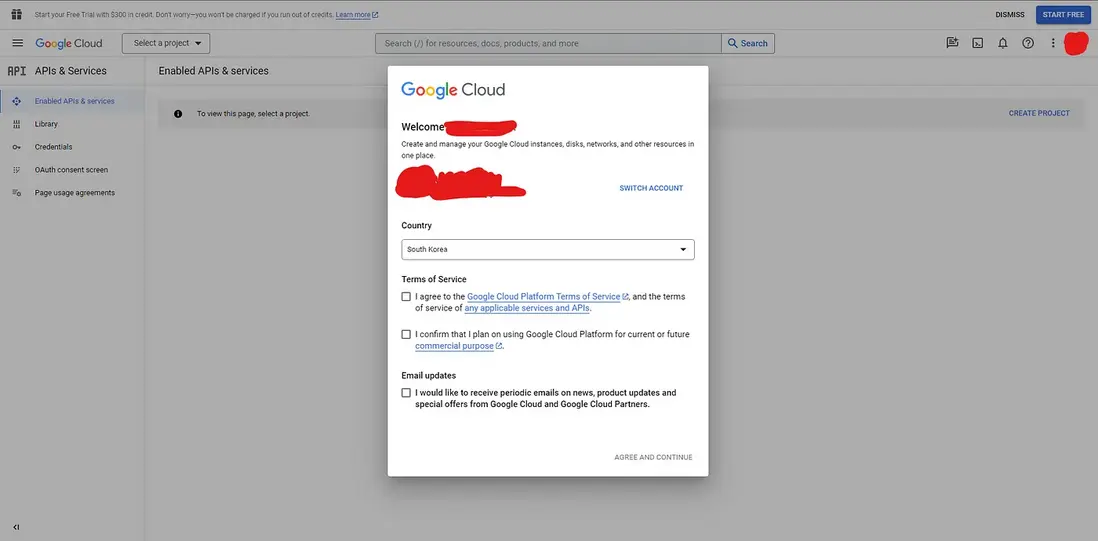Click the START FREE button
Viewport: 1098px width, 541px height.
click(1063, 15)
